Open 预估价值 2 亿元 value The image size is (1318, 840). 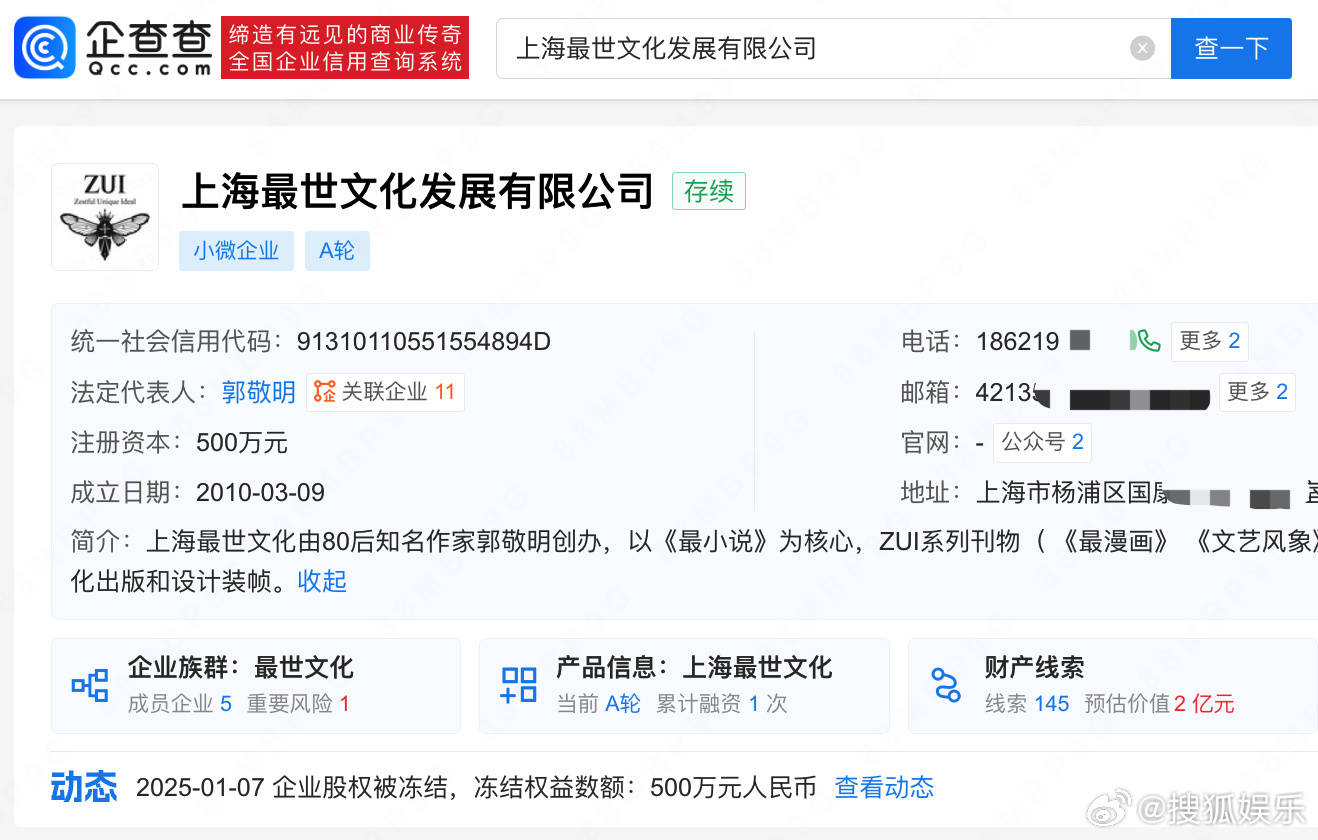[x=1159, y=704]
